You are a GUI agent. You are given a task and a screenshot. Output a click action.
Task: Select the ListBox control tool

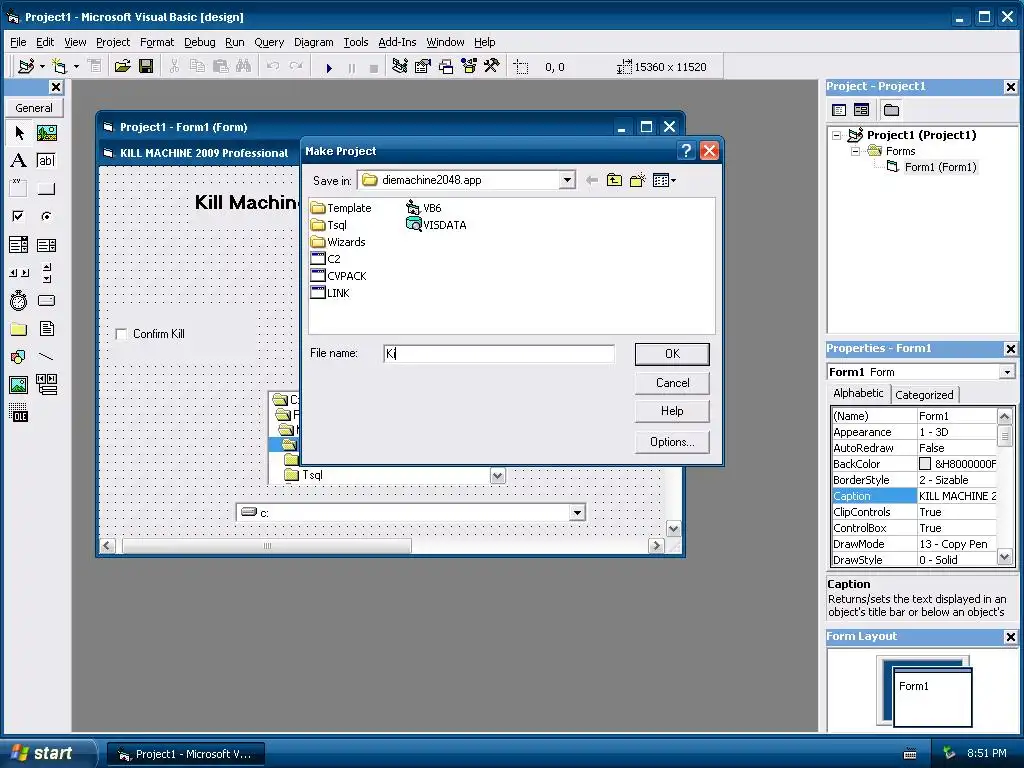(46, 245)
